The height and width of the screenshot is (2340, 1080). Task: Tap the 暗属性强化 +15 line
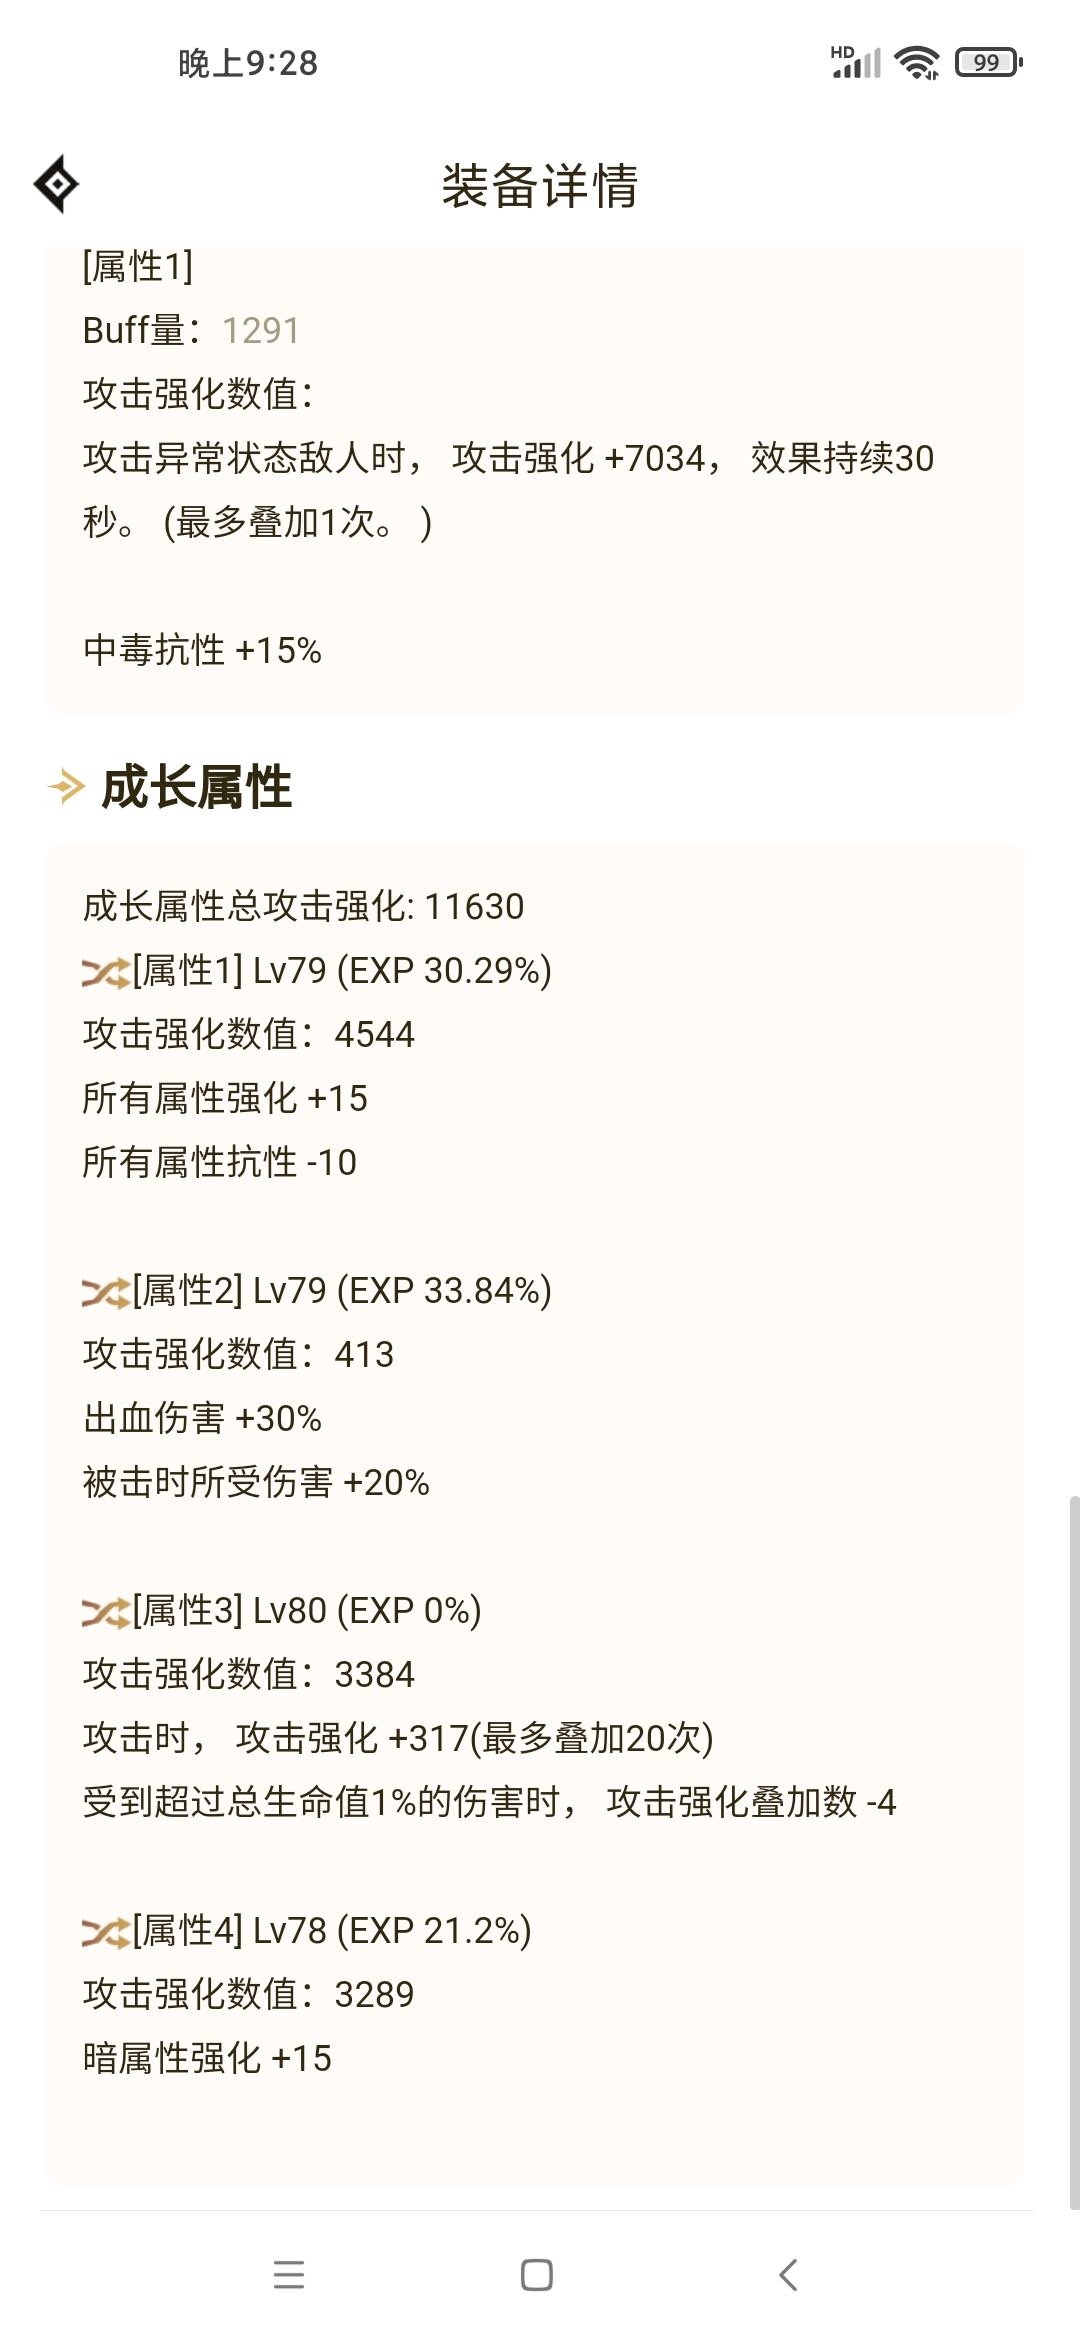coord(207,2059)
